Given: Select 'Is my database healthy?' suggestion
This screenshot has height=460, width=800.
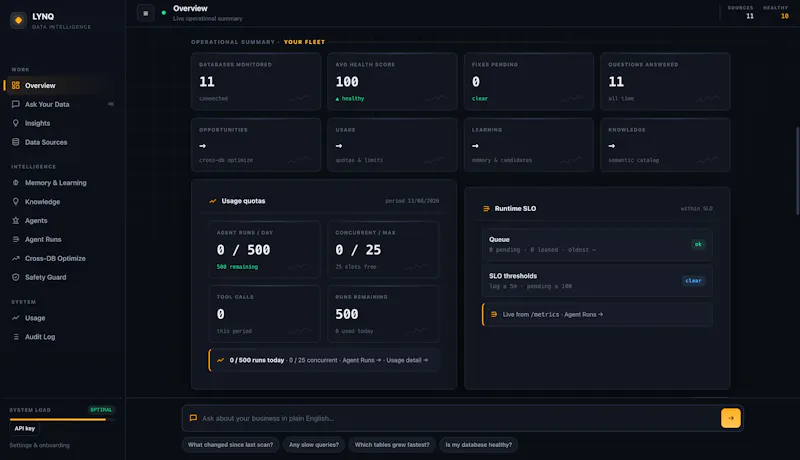Looking at the screenshot, I should 479,445.
